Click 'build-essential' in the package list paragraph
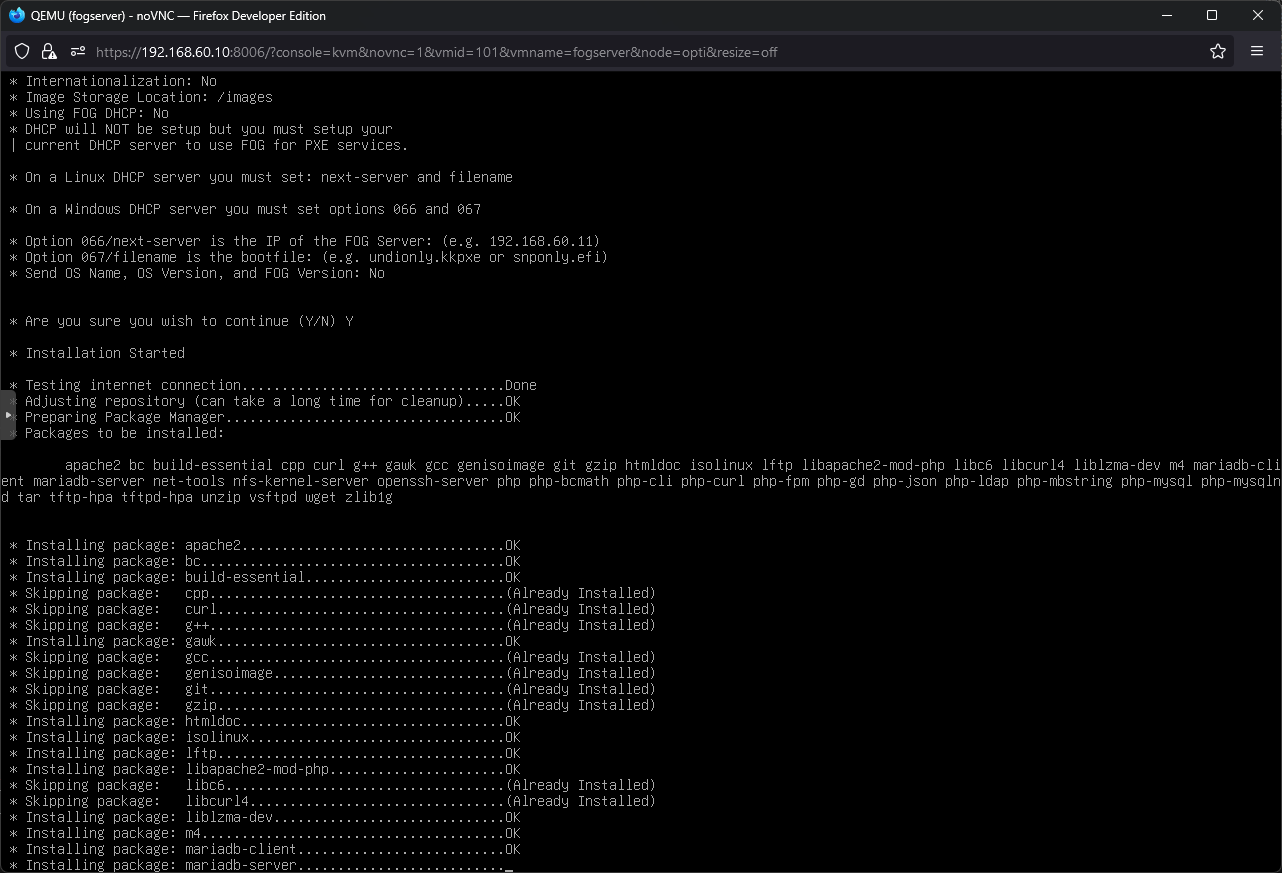The width and height of the screenshot is (1282, 873). [x=213, y=465]
